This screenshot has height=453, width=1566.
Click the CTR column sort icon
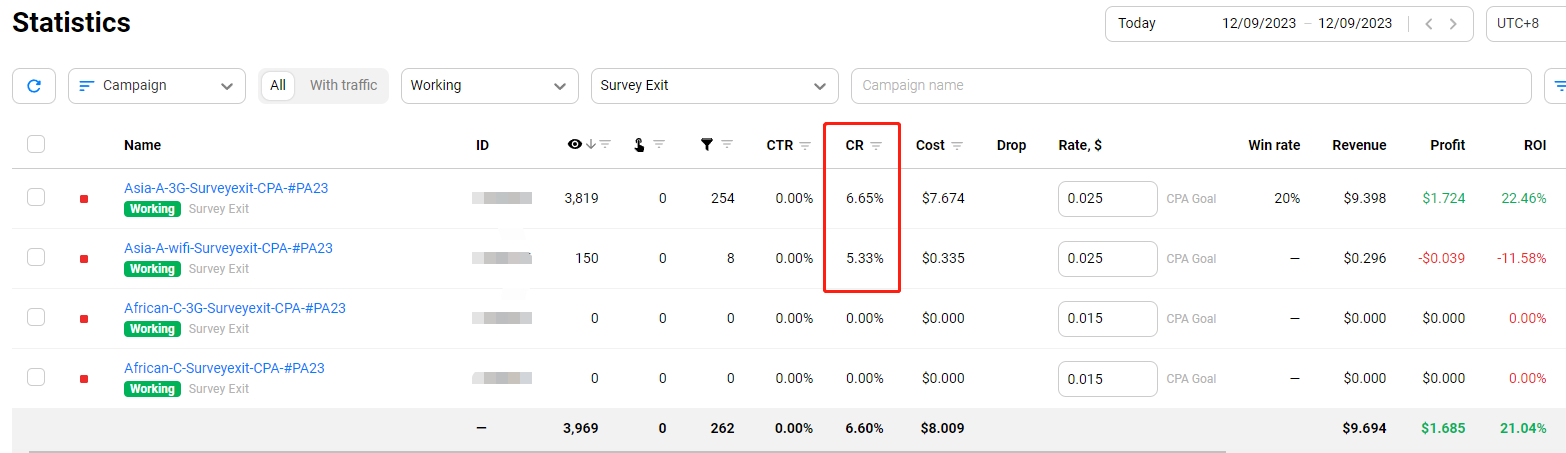coord(804,146)
